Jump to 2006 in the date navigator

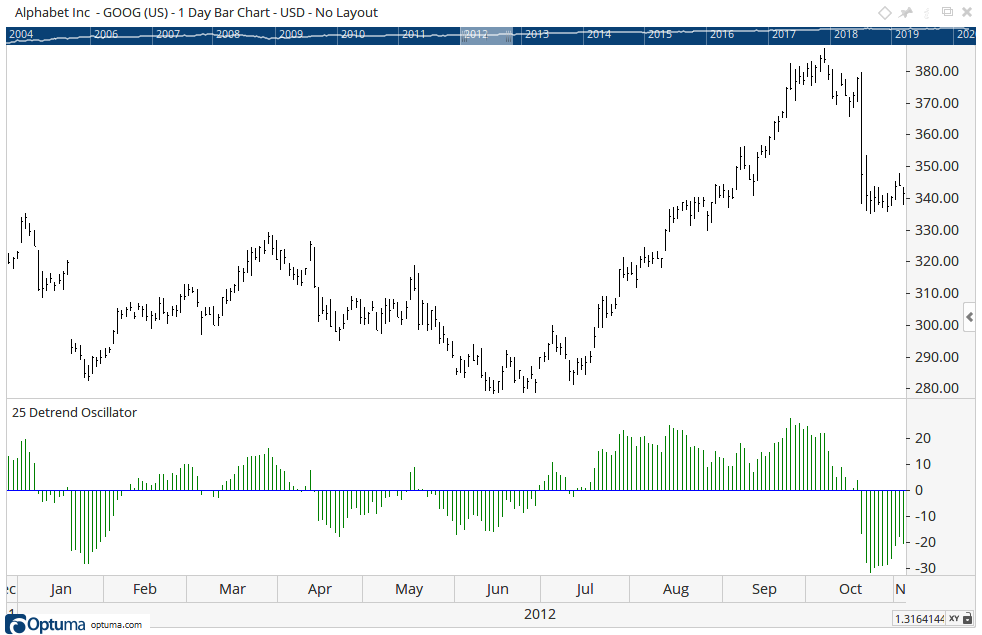(x=106, y=34)
